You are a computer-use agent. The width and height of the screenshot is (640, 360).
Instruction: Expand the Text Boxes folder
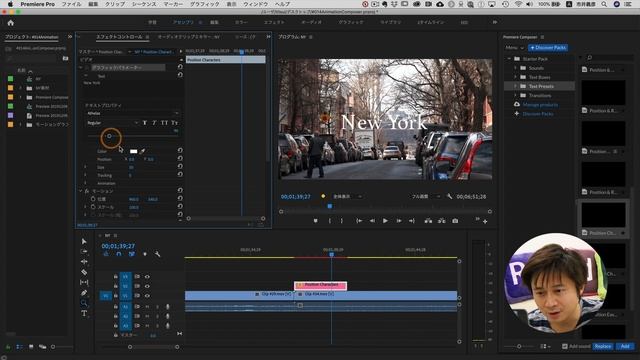tap(515, 77)
